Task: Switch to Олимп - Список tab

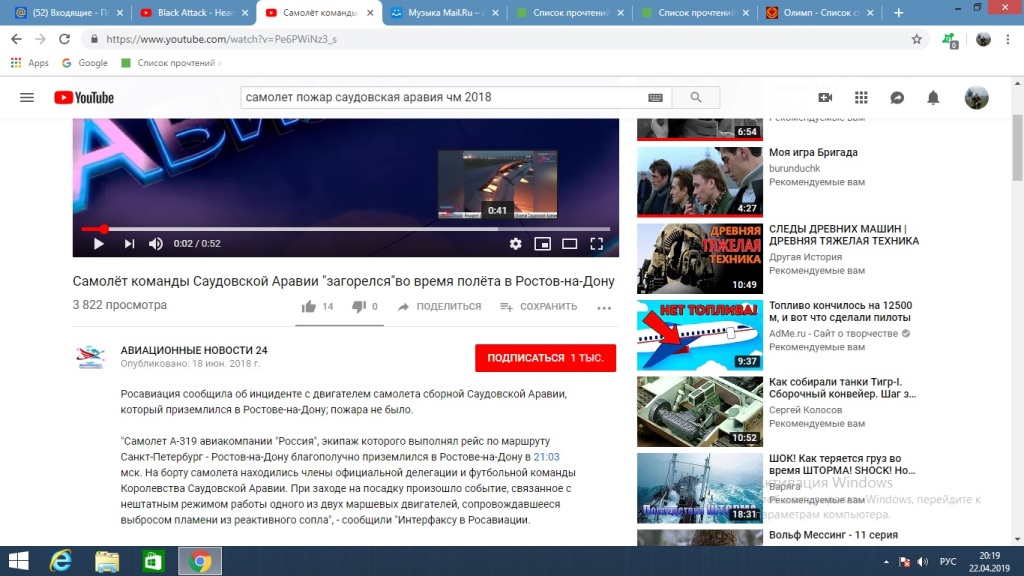Action: pyautogui.click(x=820, y=12)
